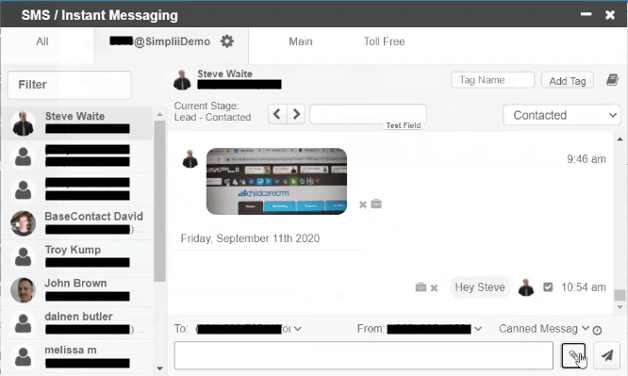The image size is (628, 376).
Task: Open BaseContact David conversation
Action: click(77, 223)
